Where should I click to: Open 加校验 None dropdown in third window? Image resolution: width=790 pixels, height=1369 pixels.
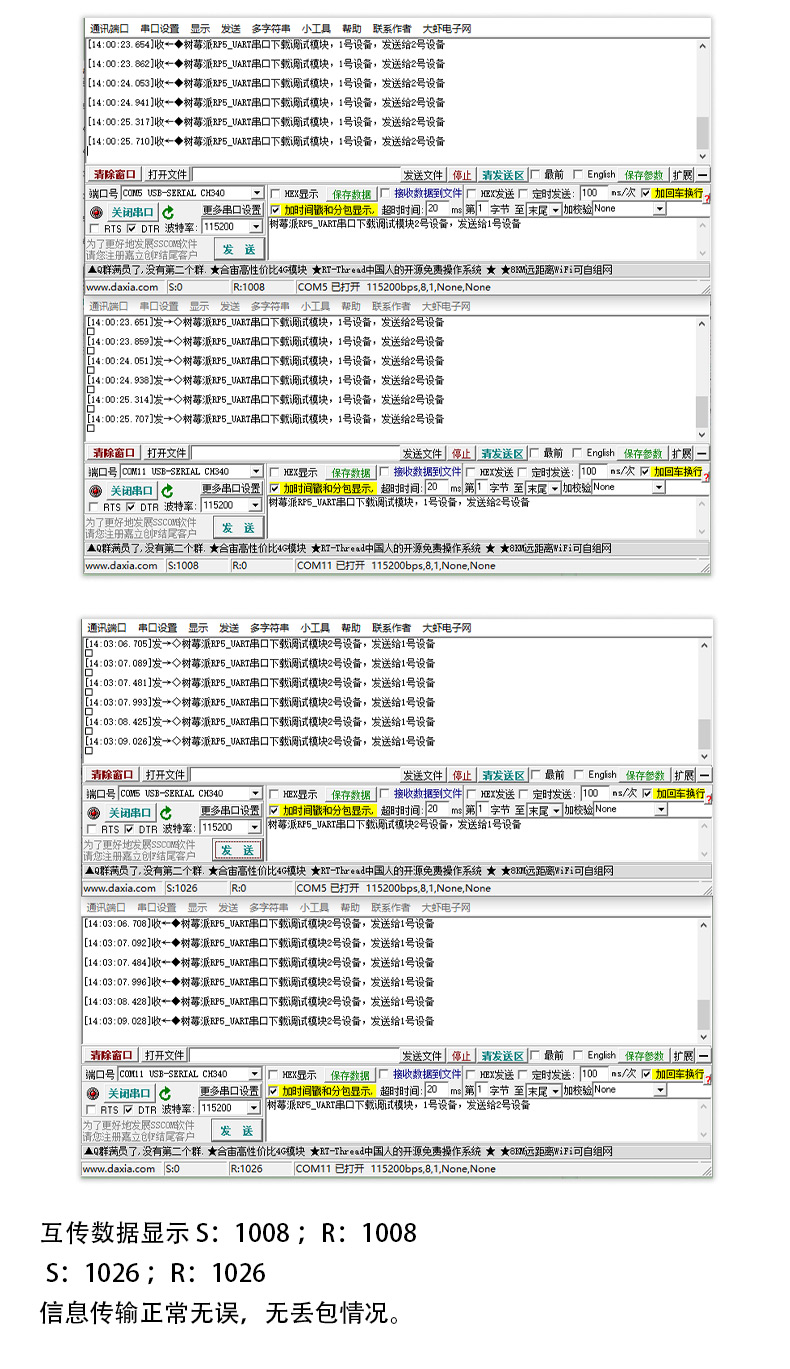[659, 810]
